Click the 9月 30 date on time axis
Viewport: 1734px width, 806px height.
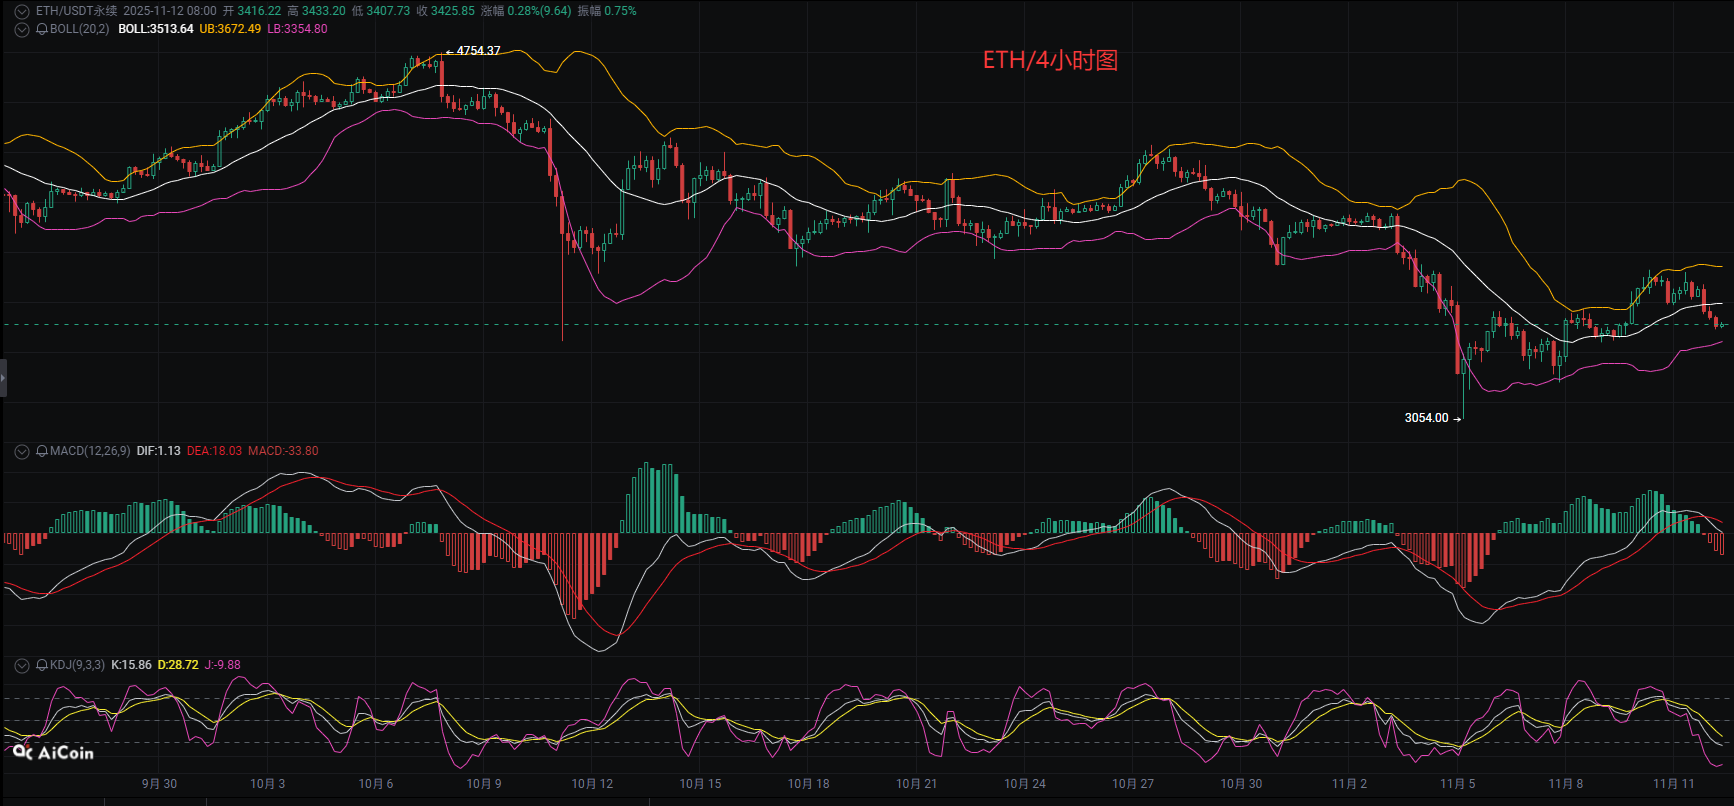[159, 784]
